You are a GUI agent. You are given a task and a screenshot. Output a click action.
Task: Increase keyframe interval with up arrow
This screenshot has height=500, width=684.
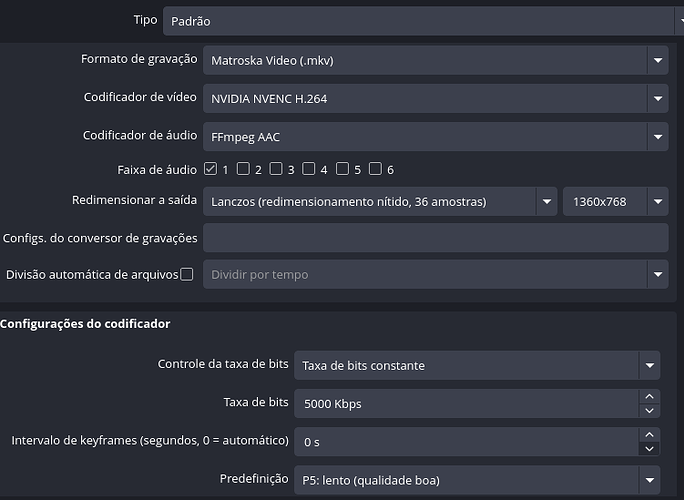point(650,434)
